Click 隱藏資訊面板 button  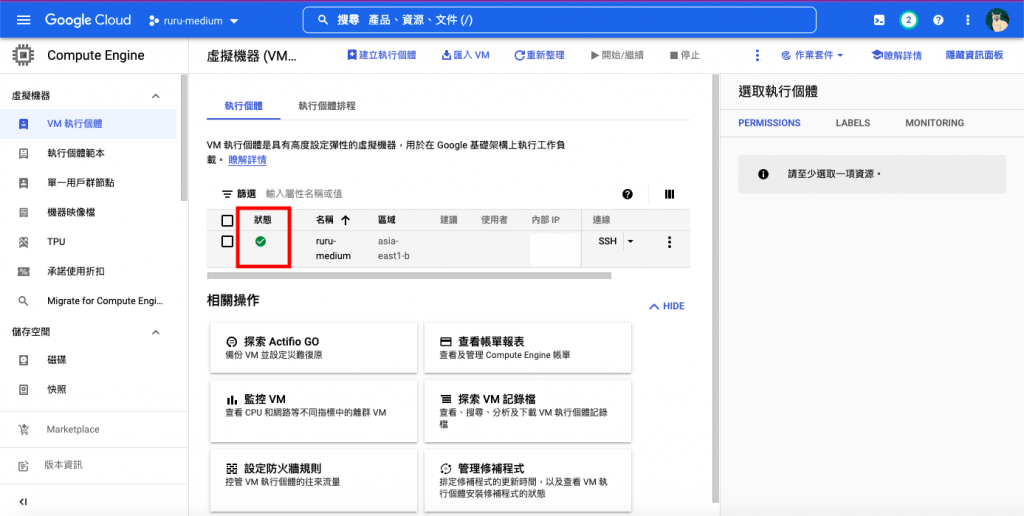[974, 56]
